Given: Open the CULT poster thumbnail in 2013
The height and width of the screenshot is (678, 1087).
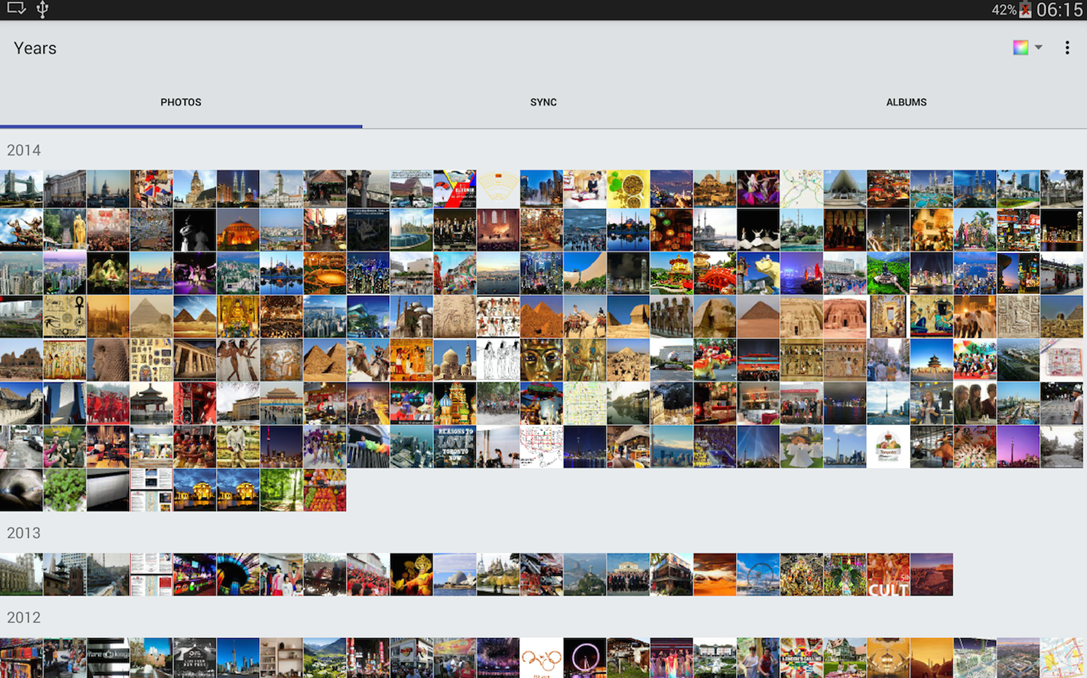Looking at the screenshot, I should pyautogui.click(x=888, y=575).
